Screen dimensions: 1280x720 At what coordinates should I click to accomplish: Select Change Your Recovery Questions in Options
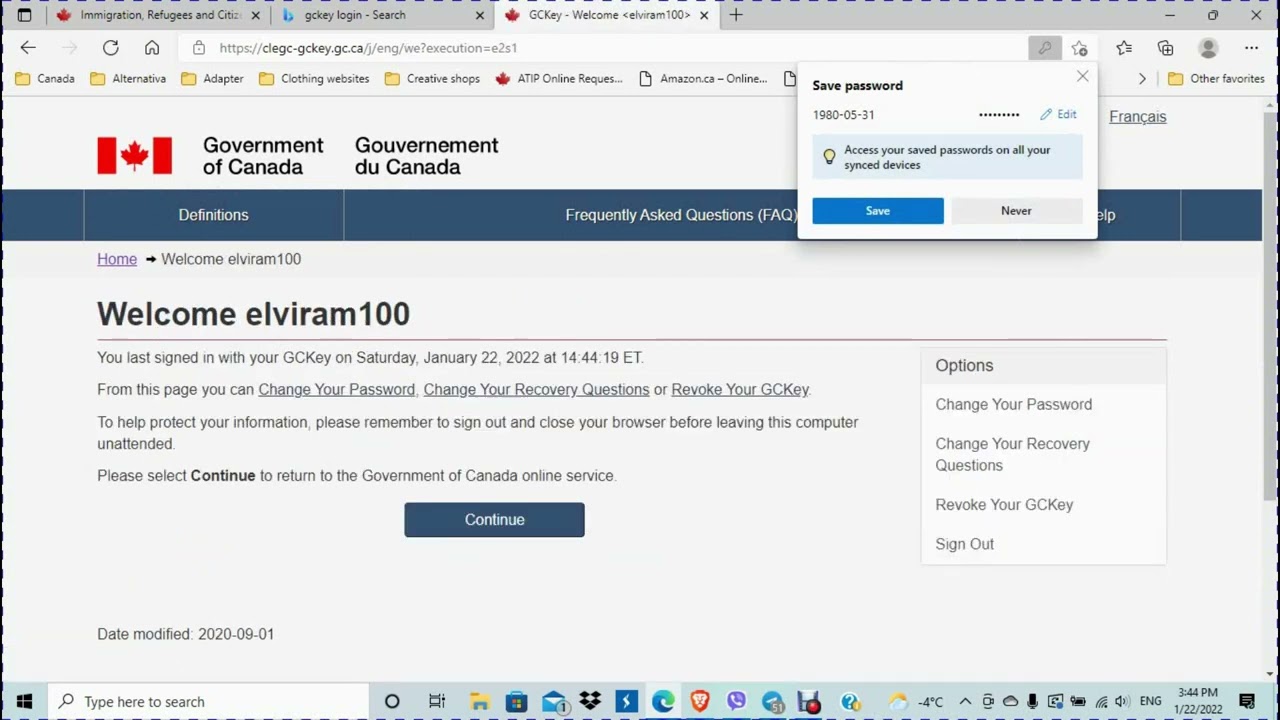(1012, 454)
